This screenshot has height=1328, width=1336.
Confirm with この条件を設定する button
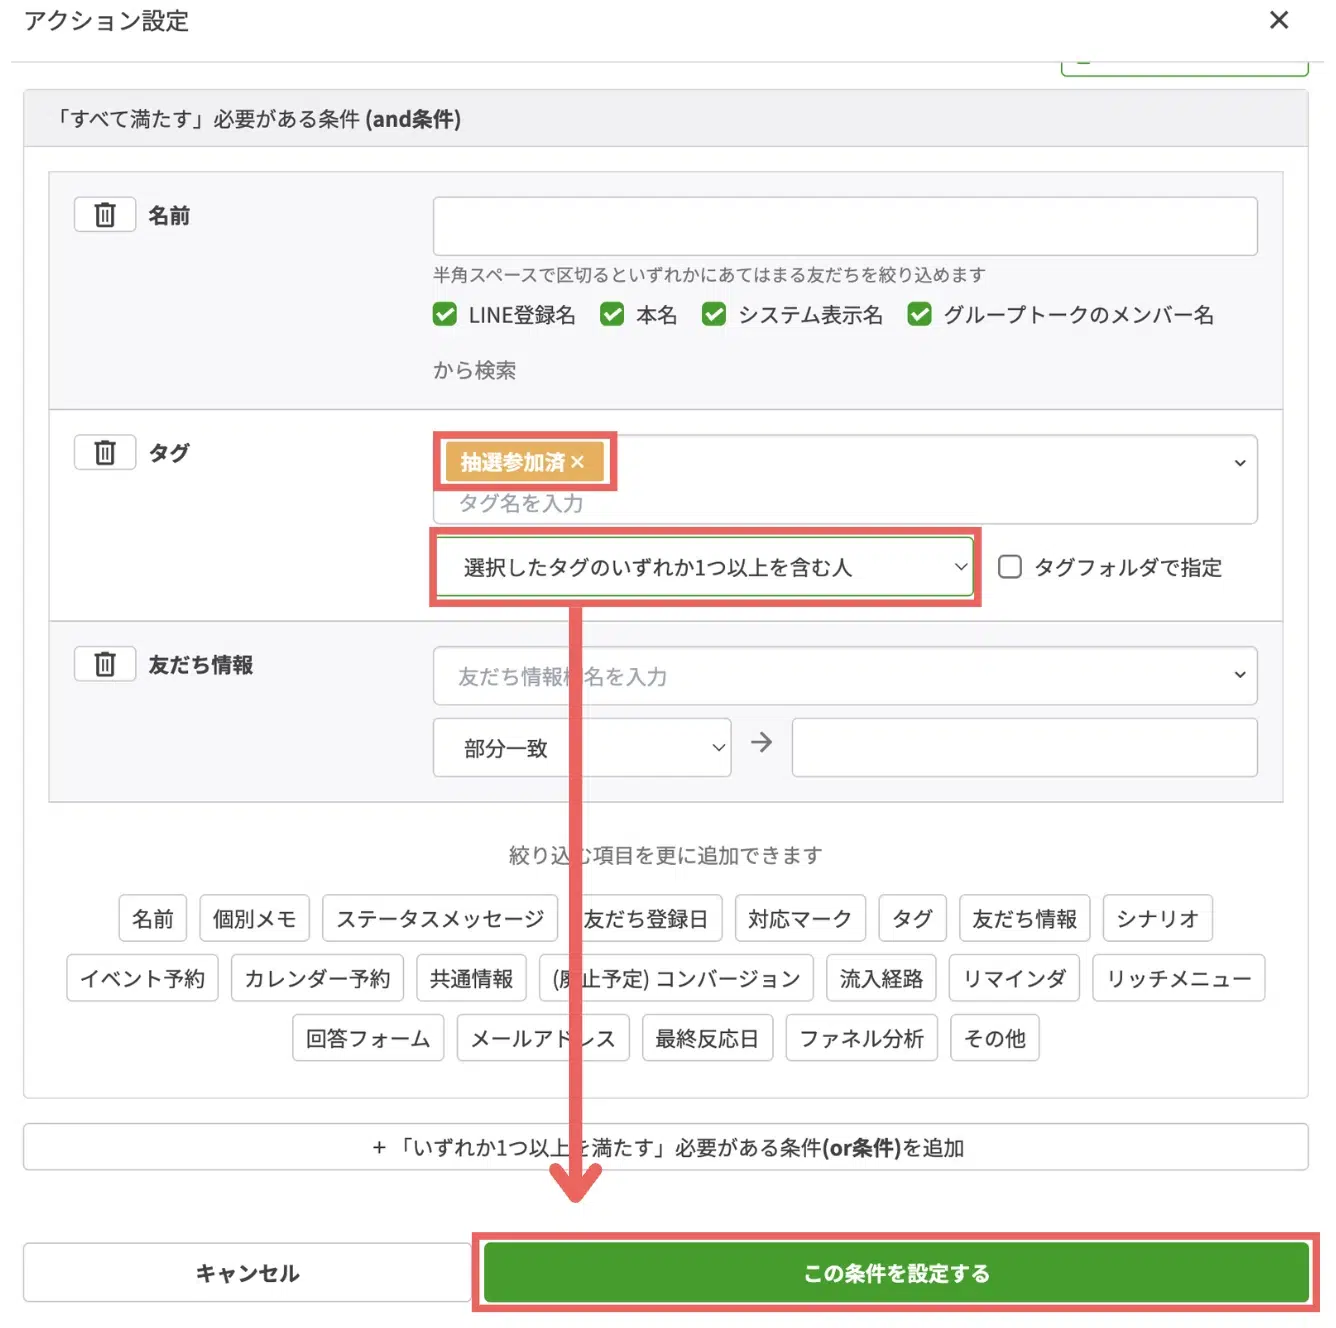pos(896,1273)
